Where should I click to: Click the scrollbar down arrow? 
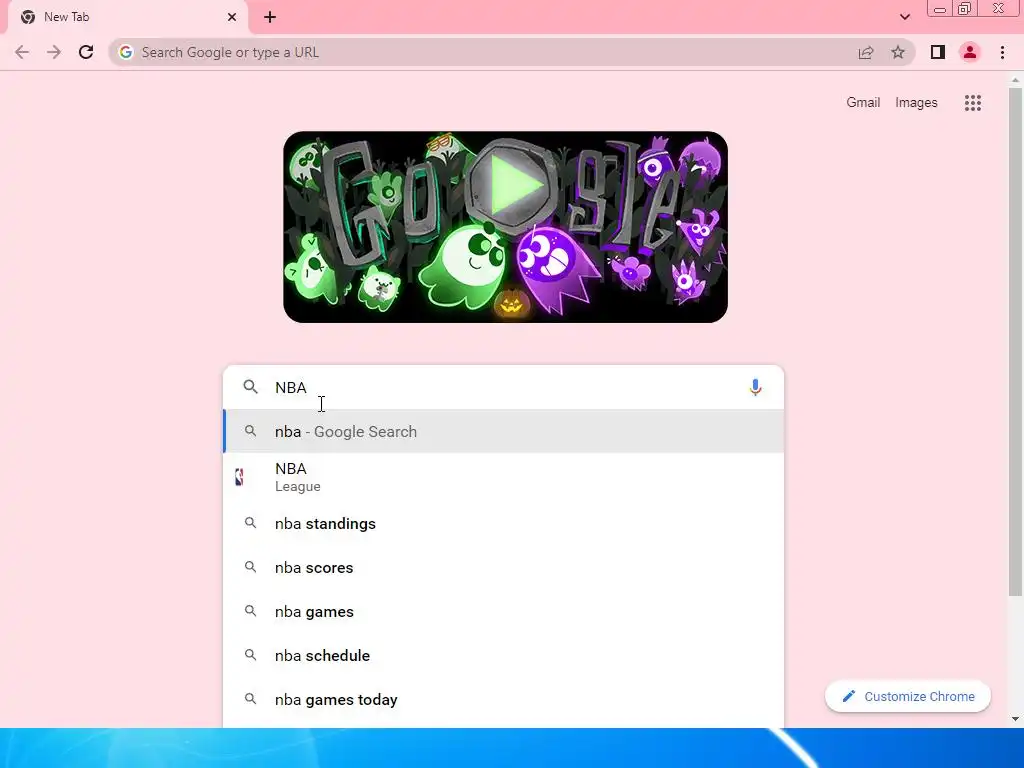click(x=1015, y=719)
